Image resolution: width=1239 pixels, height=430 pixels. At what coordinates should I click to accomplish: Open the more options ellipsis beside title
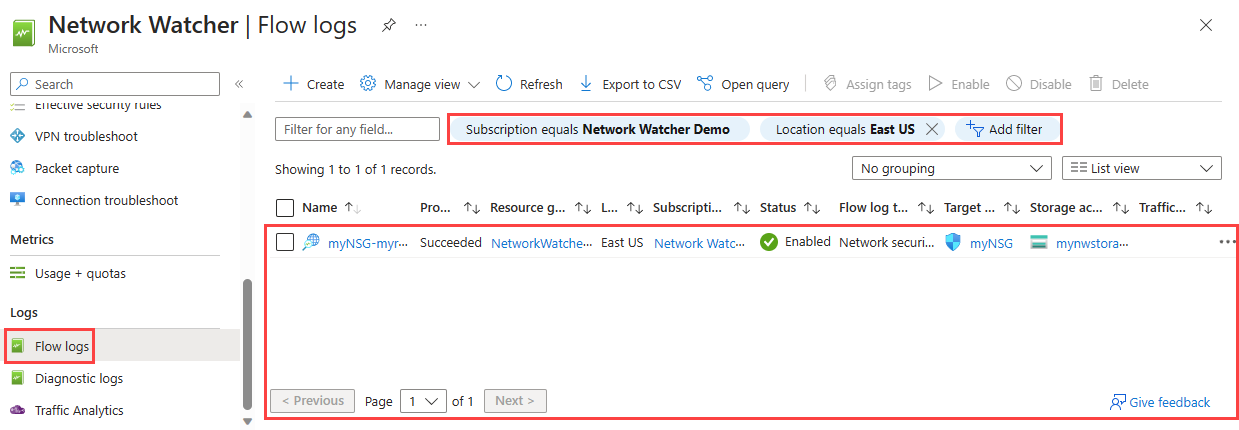(421, 25)
